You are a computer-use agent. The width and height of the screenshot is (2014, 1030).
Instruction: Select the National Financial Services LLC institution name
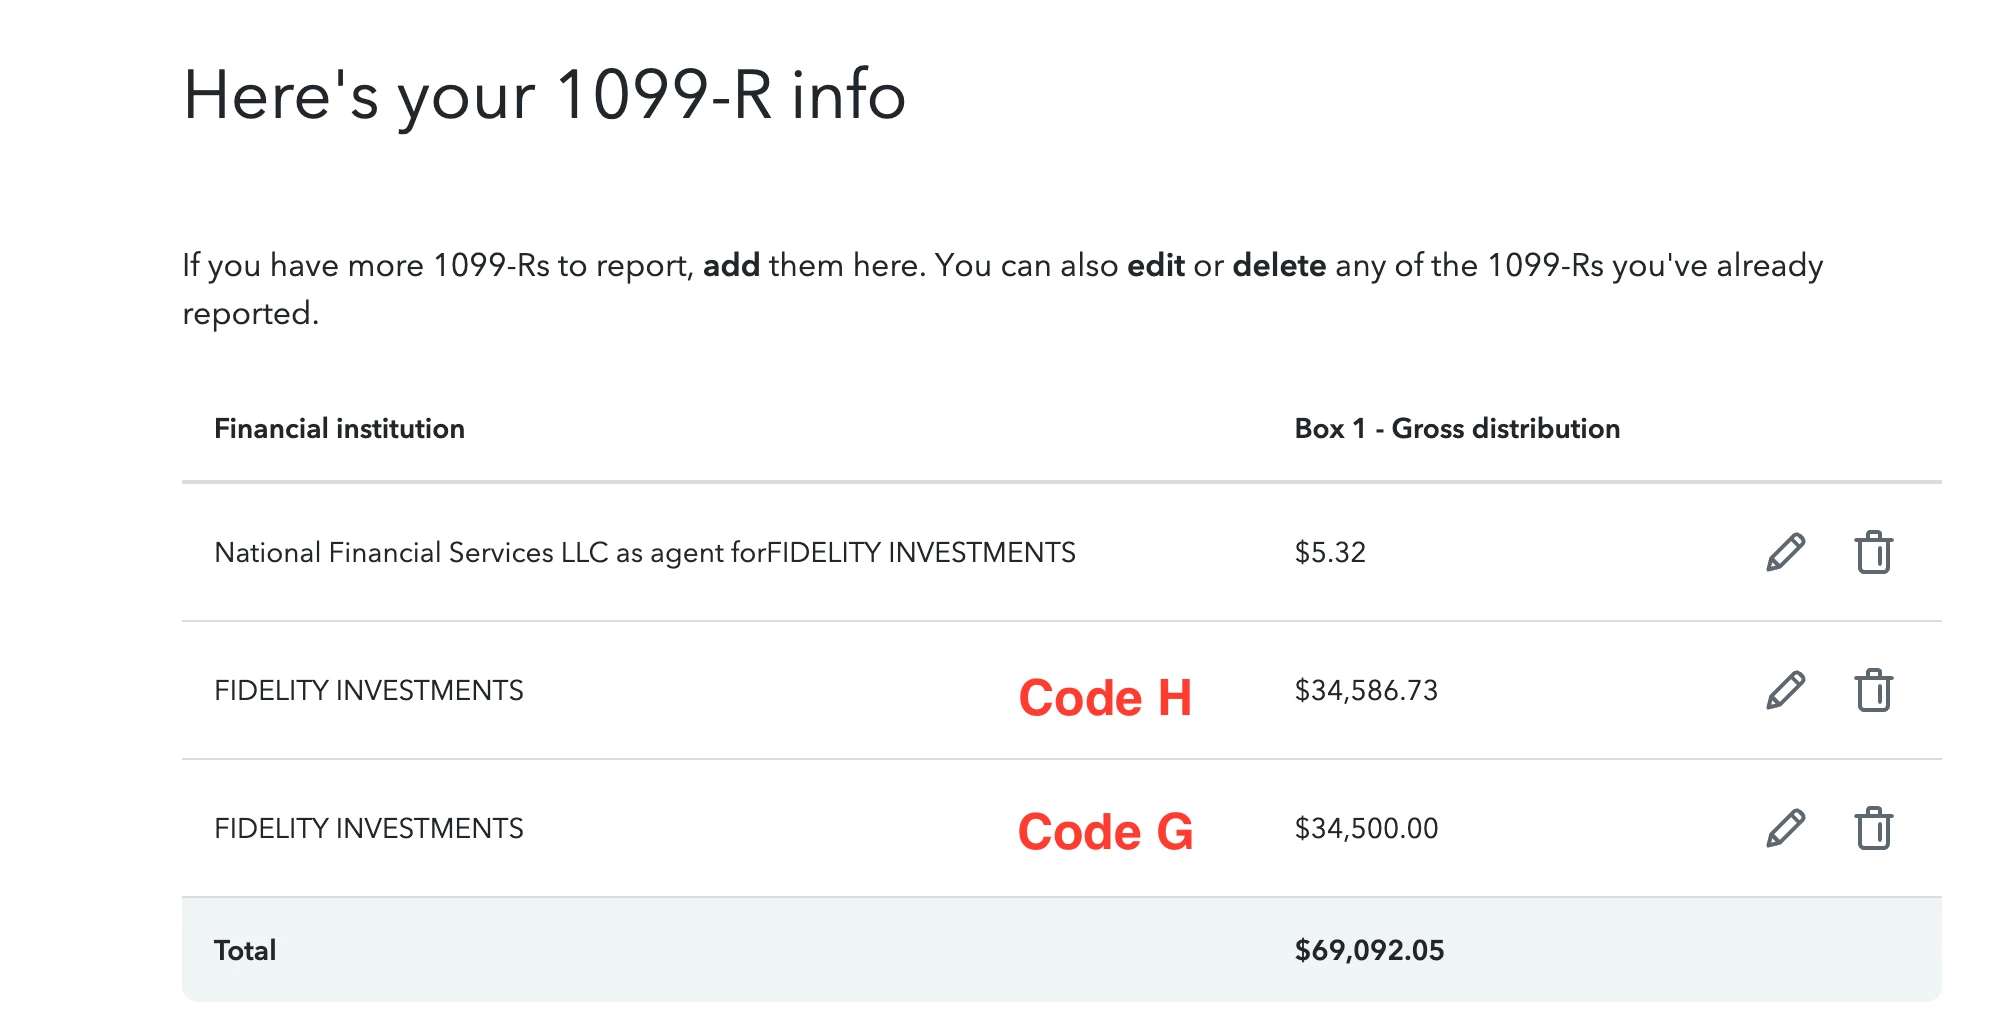click(644, 552)
